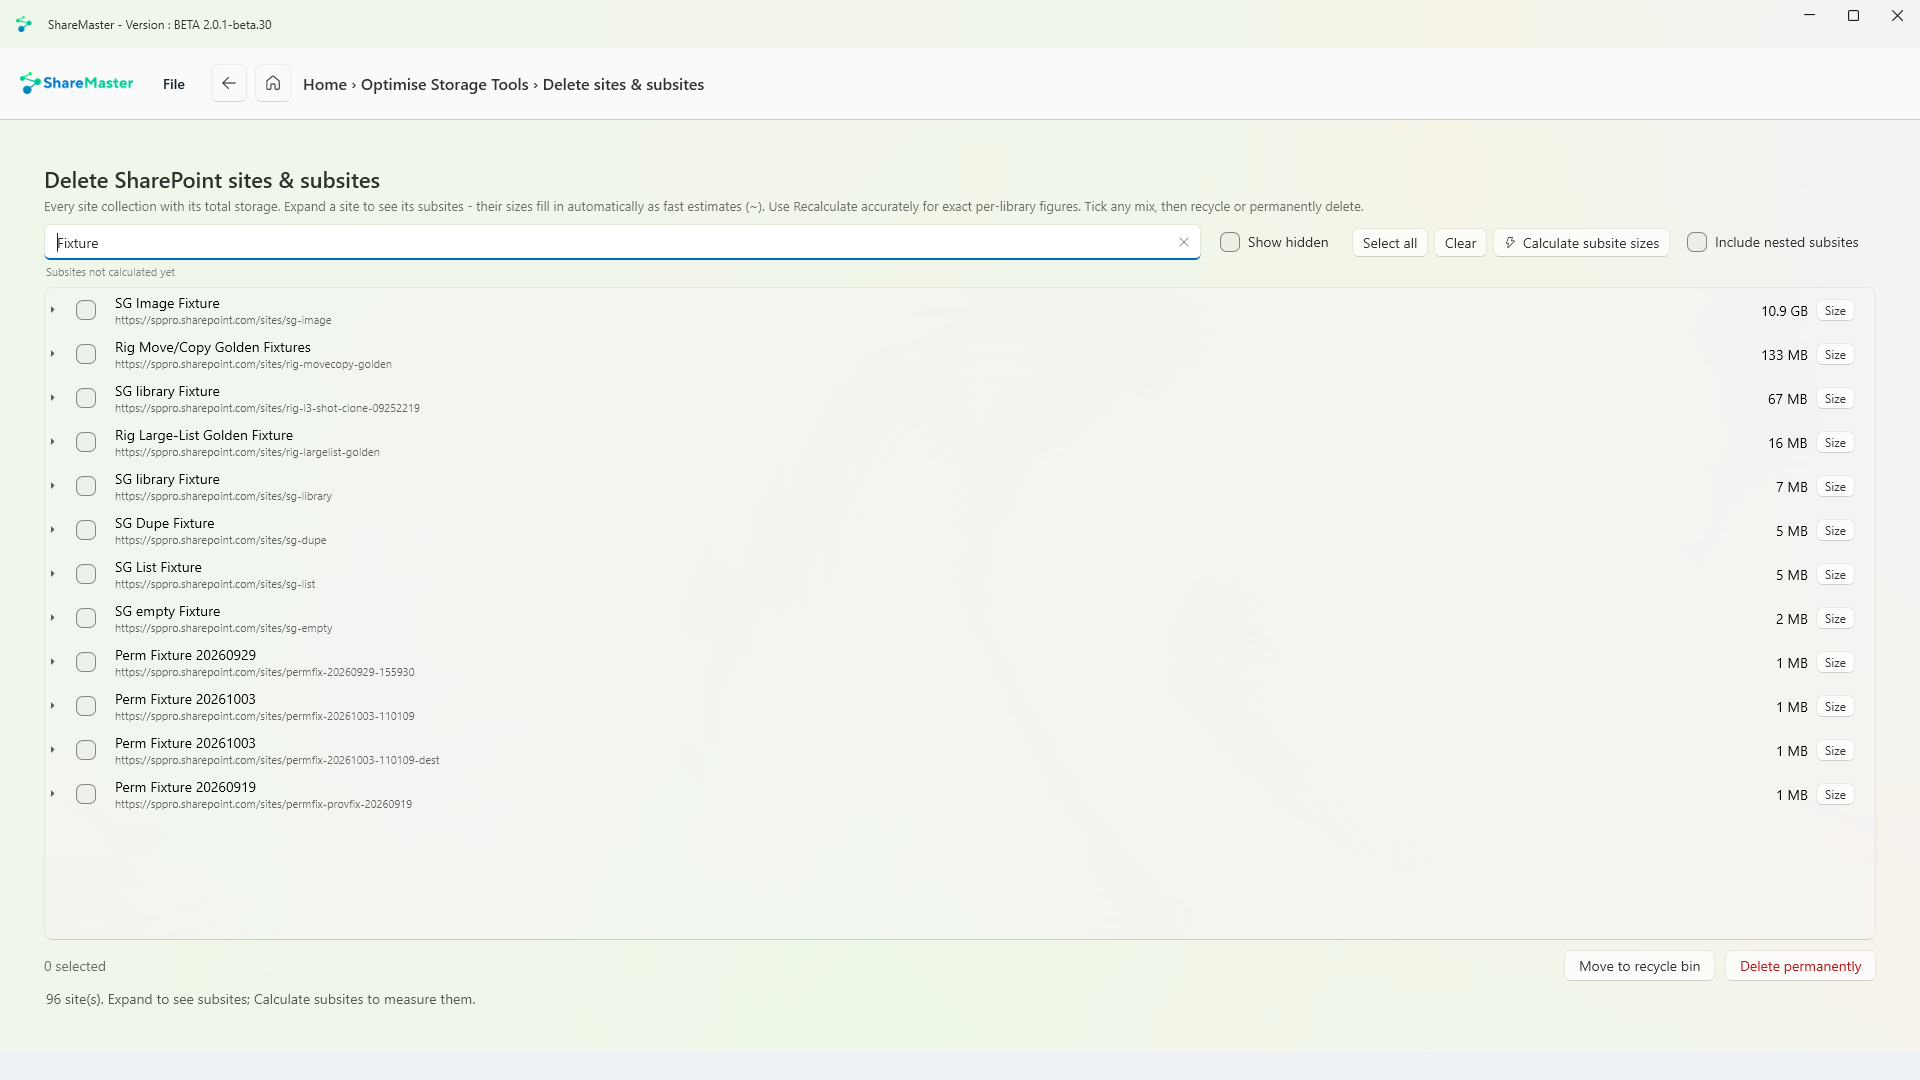This screenshot has height=1080, width=1920.
Task: Open the File menu
Action: pyautogui.click(x=174, y=84)
